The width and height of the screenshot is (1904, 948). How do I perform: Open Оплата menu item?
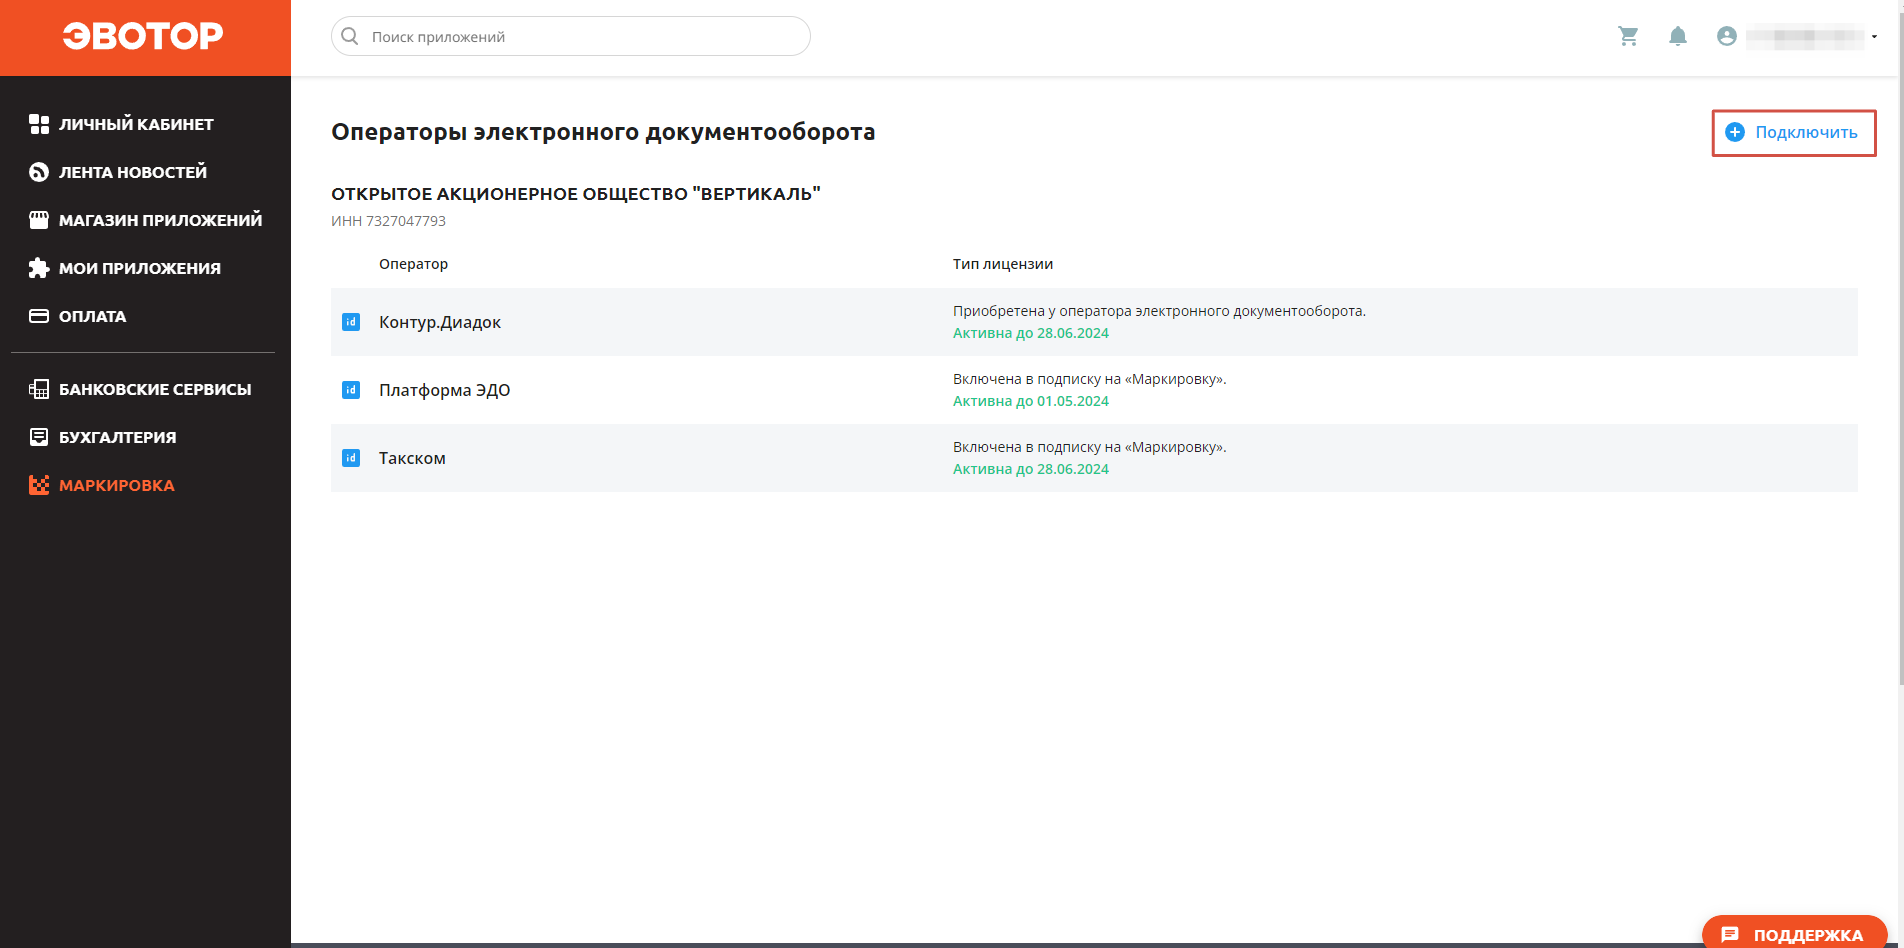point(92,316)
